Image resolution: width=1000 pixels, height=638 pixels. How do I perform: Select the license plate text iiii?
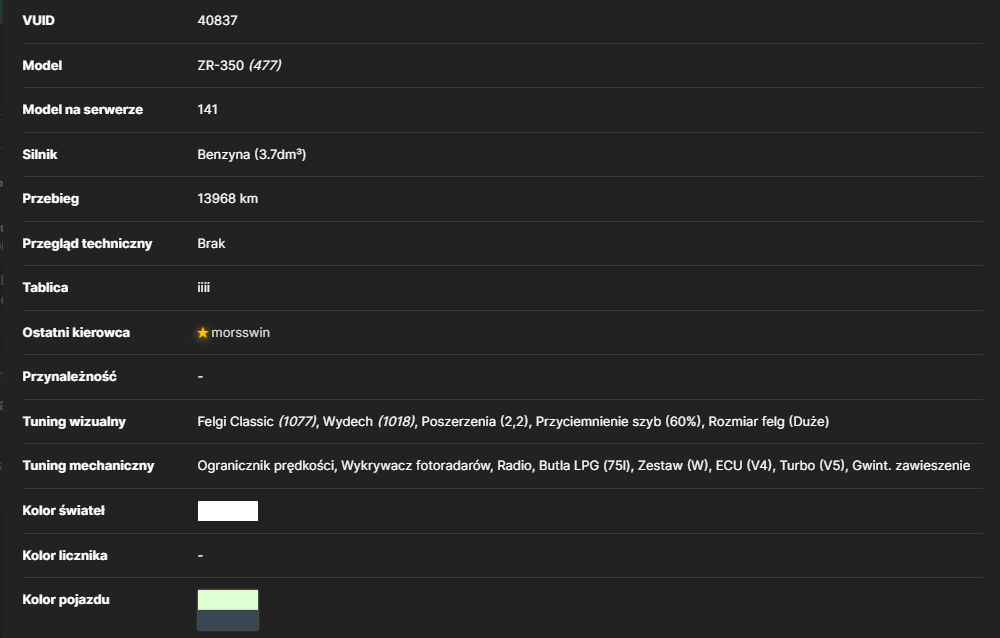pos(203,288)
